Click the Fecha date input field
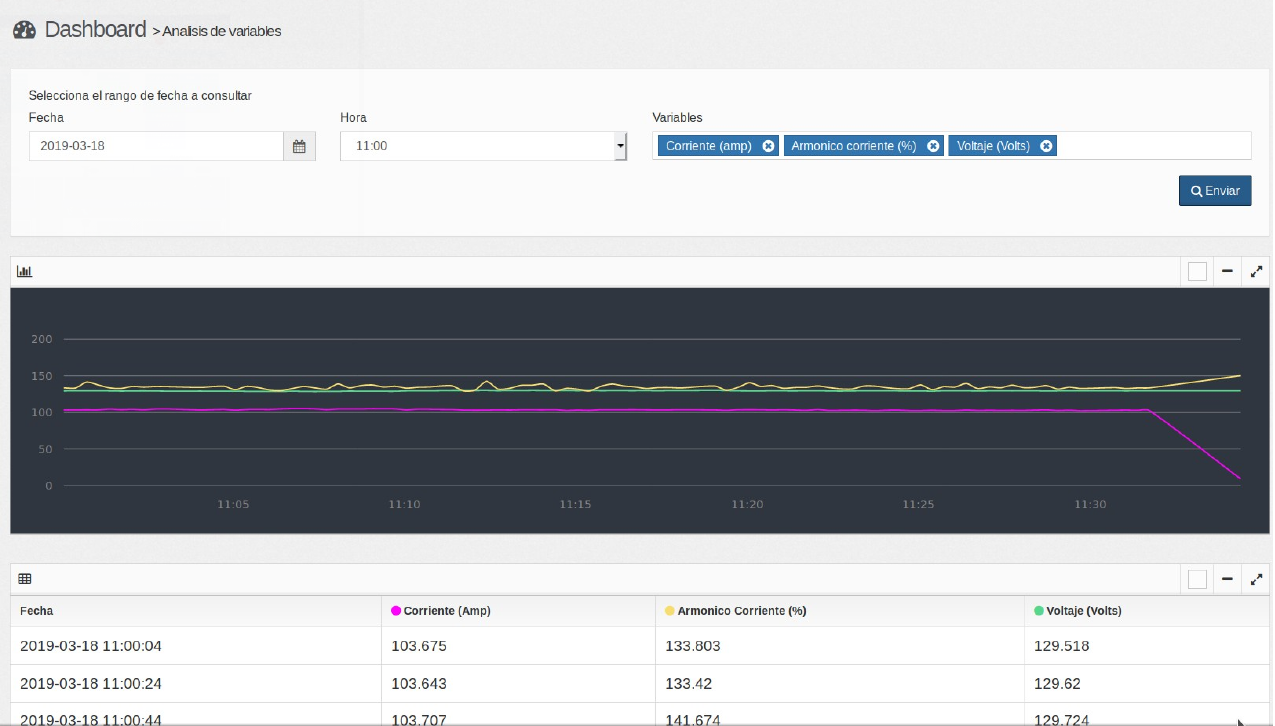This screenshot has width=1275, height=726. pyautogui.click(x=156, y=146)
